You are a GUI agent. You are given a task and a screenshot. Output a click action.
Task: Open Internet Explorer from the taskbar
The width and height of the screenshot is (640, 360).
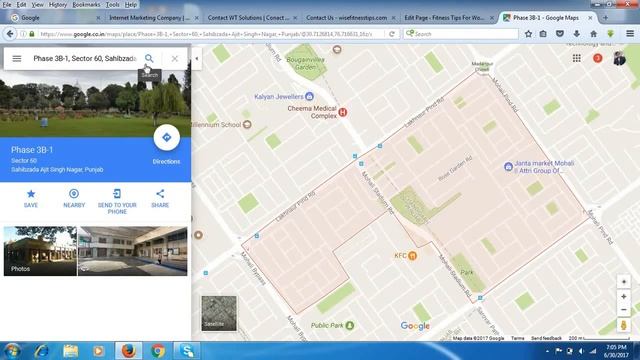pos(42,351)
